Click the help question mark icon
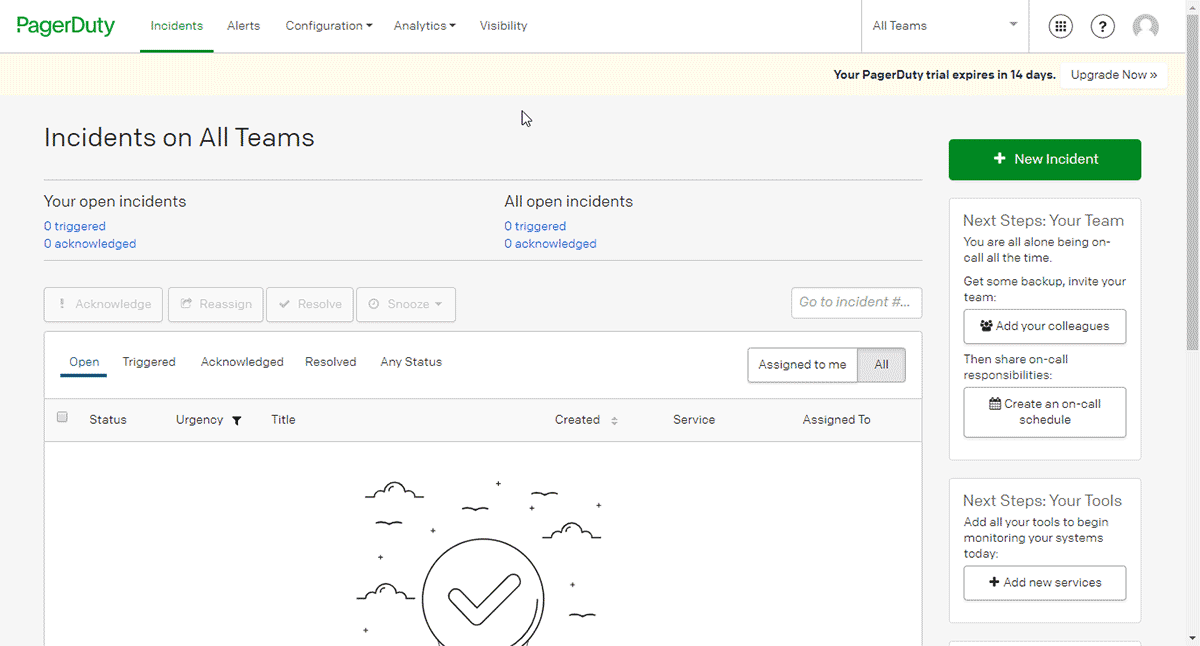The image size is (1200, 646). tap(1102, 26)
